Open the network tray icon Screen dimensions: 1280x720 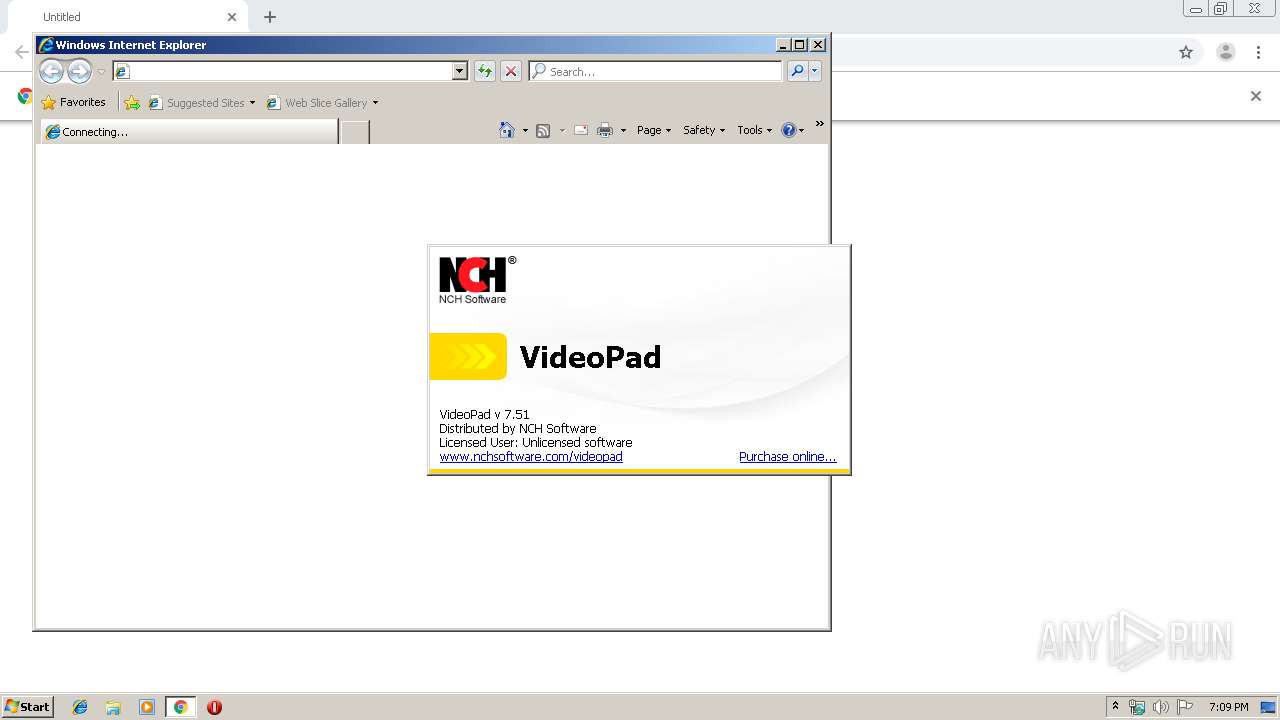coord(1137,707)
